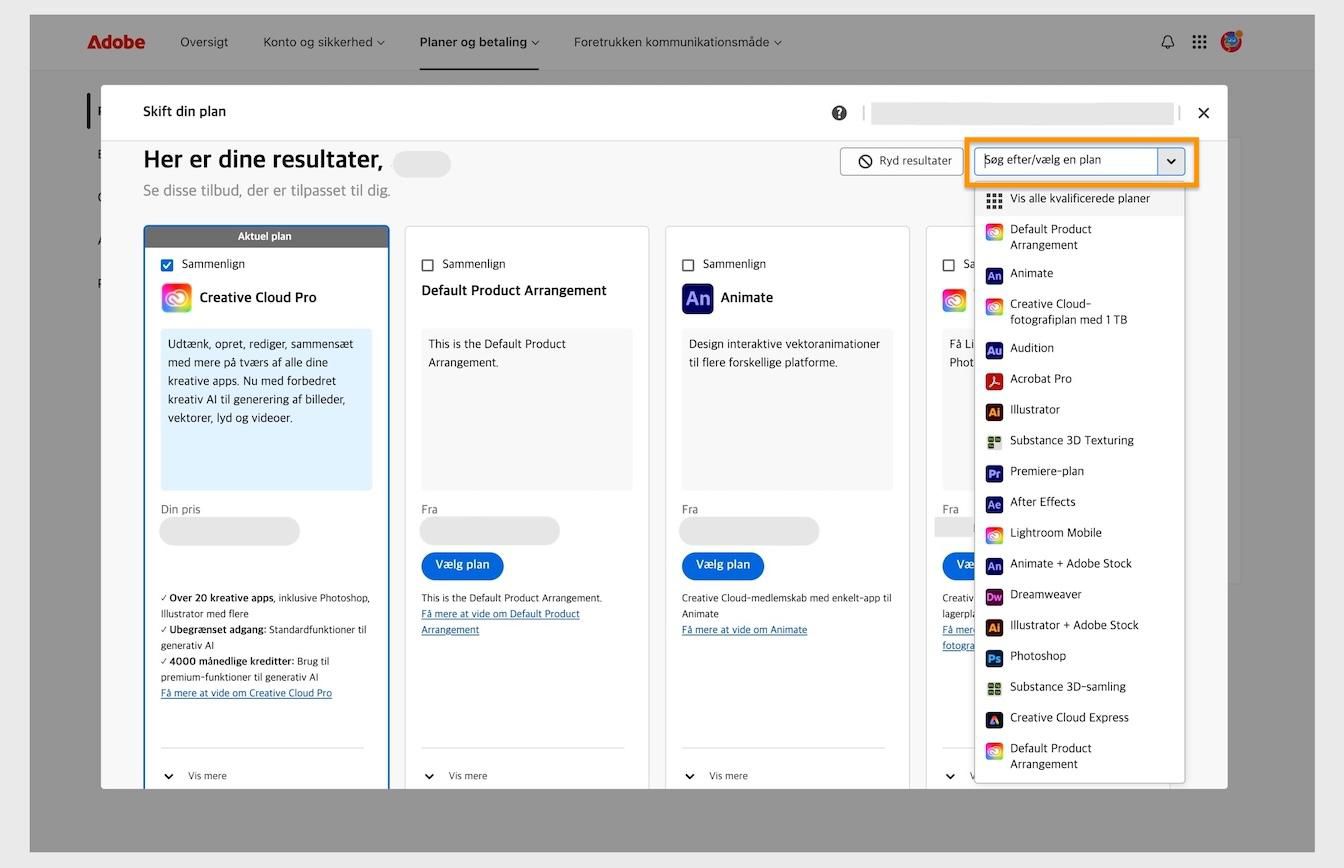Pick Substance 3D-samling from the list
Viewport: 1344px width, 868px height.
click(1080, 688)
